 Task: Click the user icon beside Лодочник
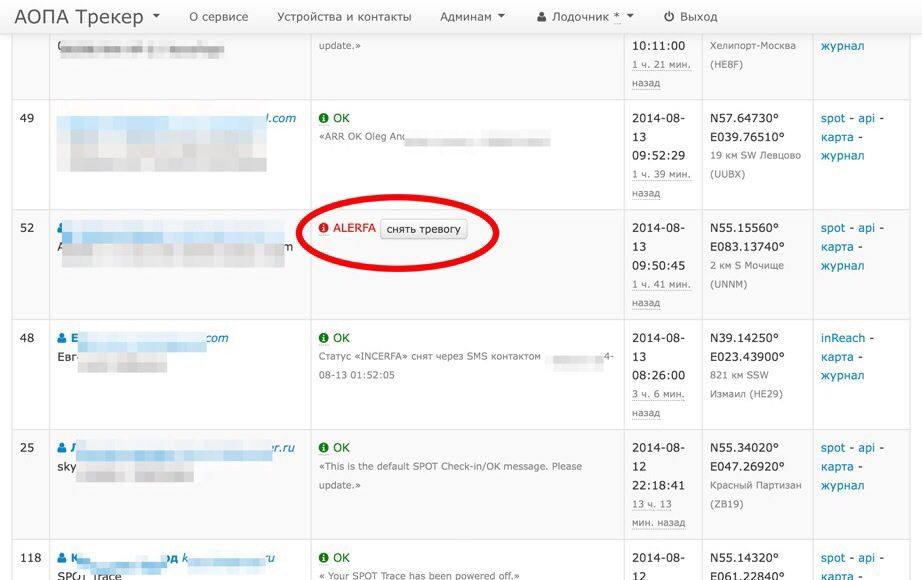(x=541, y=17)
